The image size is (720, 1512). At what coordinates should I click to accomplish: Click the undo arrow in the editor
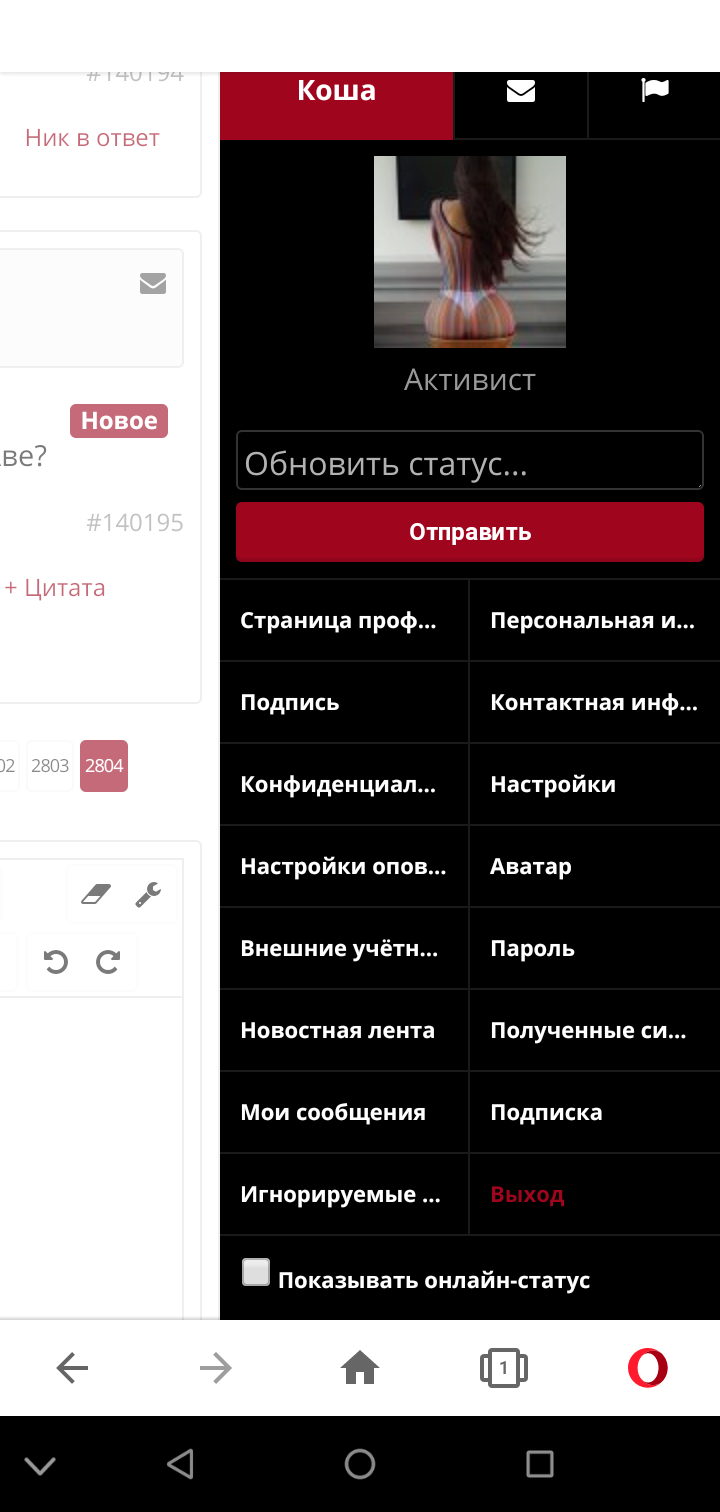(56, 962)
